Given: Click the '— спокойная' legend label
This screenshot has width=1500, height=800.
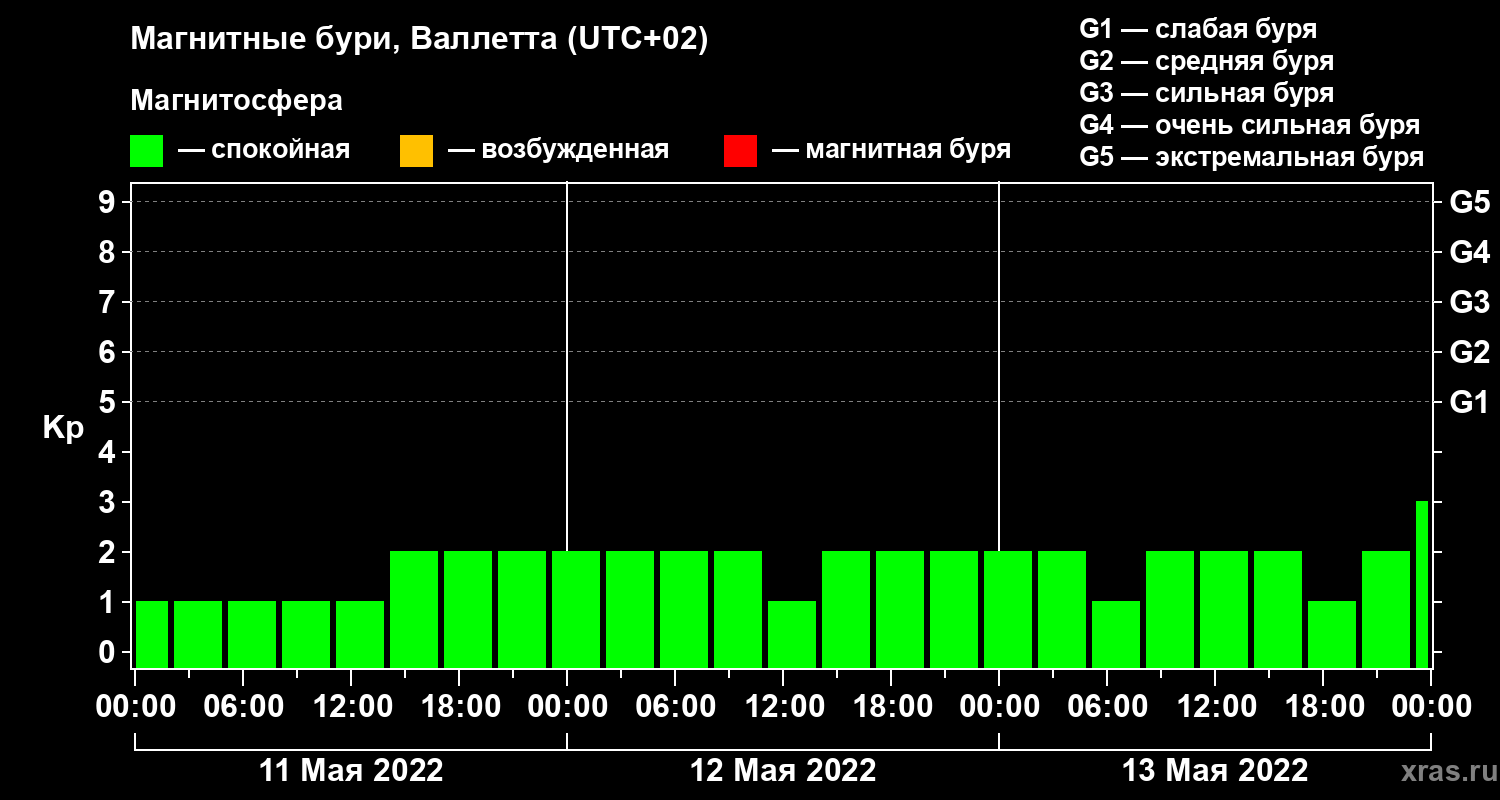Looking at the screenshot, I should (264, 150).
